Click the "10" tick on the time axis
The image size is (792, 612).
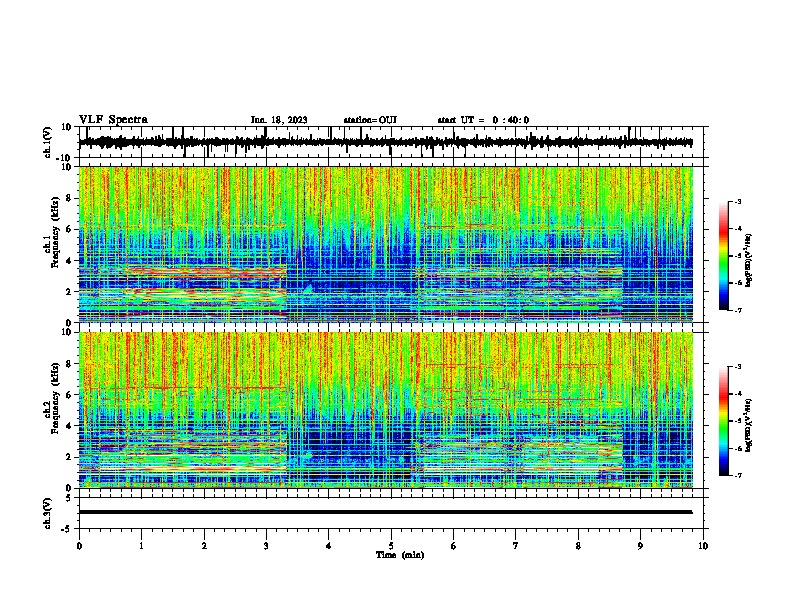(703, 546)
